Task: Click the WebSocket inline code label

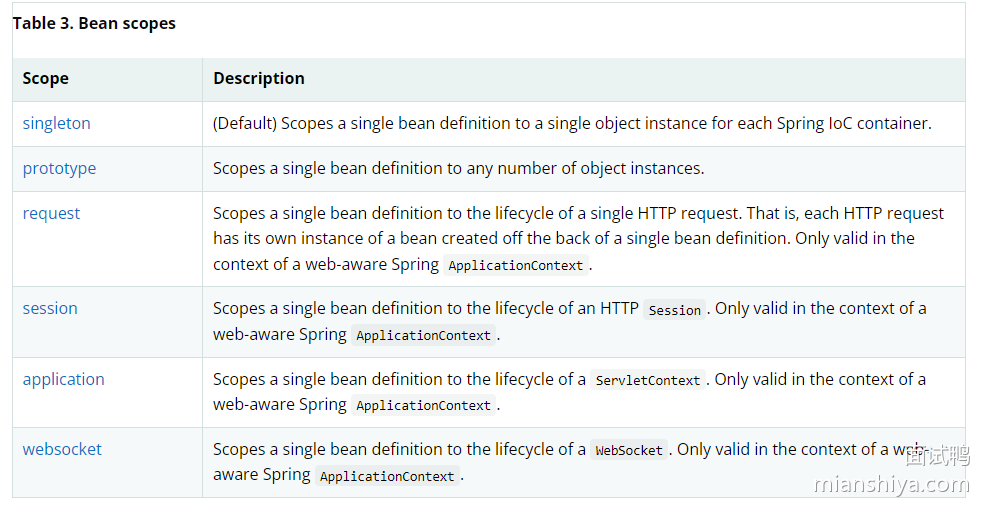Action: [x=629, y=450]
